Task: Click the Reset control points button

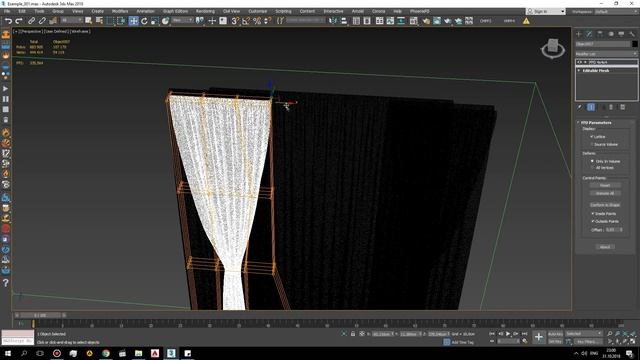Action: click(x=605, y=185)
